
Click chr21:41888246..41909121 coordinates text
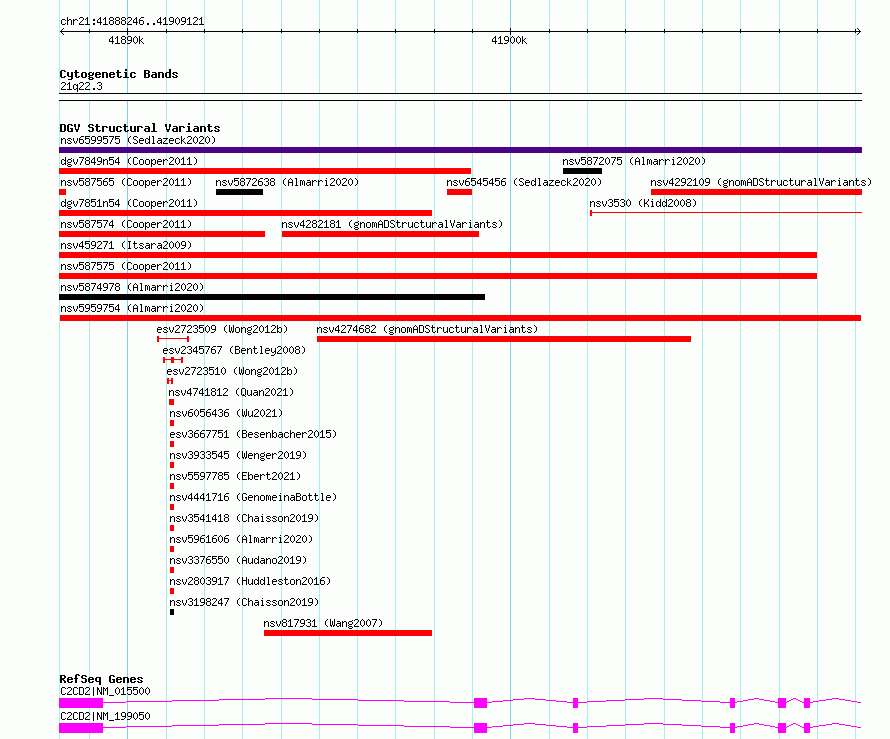tap(132, 22)
